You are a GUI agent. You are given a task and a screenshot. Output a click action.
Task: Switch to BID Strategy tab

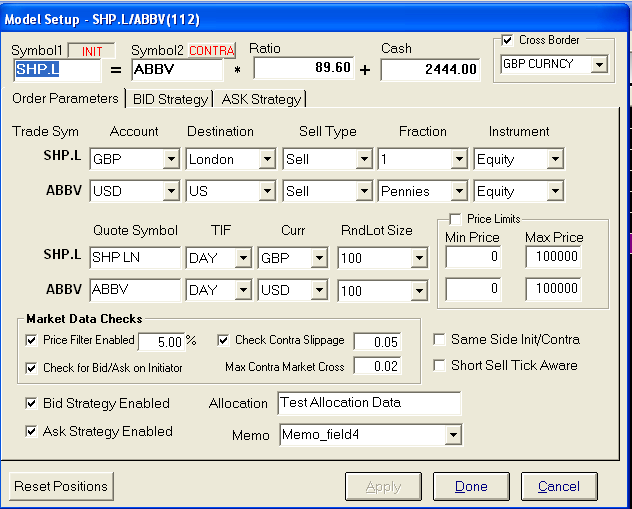click(170, 99)
